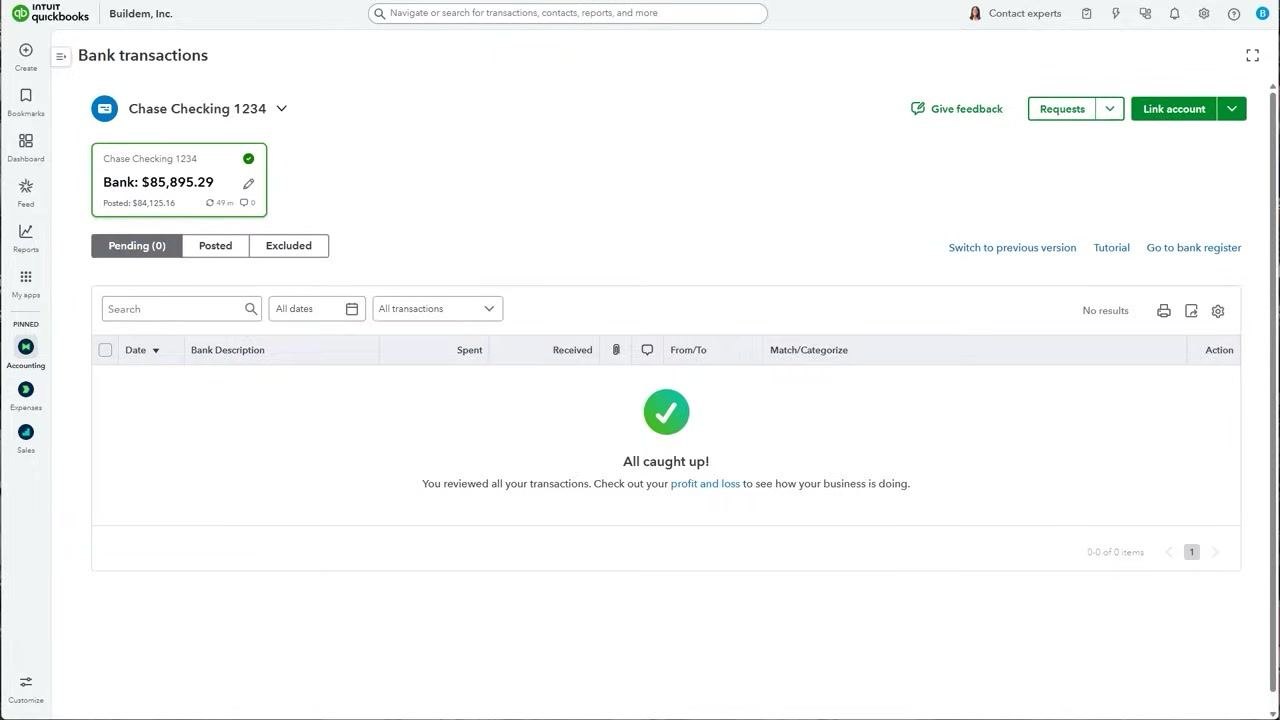Open Reports from the sidebar
1280x720 pixels.
[x=26, y=238]
